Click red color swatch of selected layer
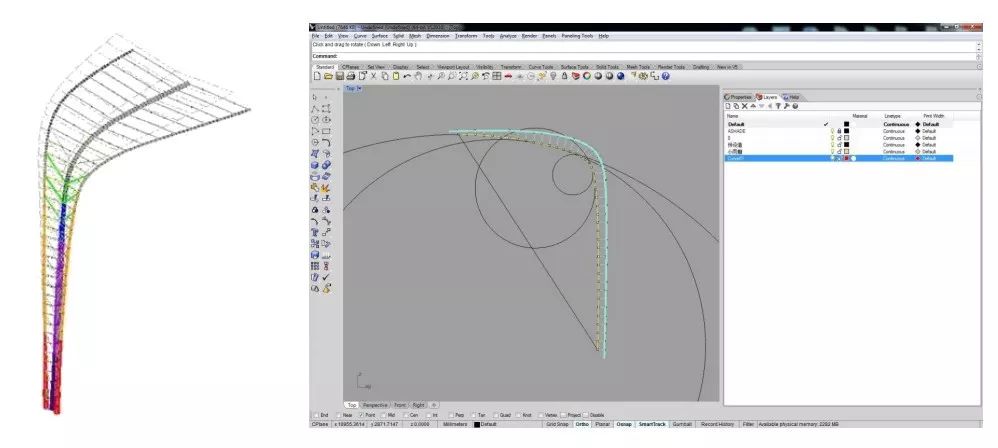 (846, 158)
